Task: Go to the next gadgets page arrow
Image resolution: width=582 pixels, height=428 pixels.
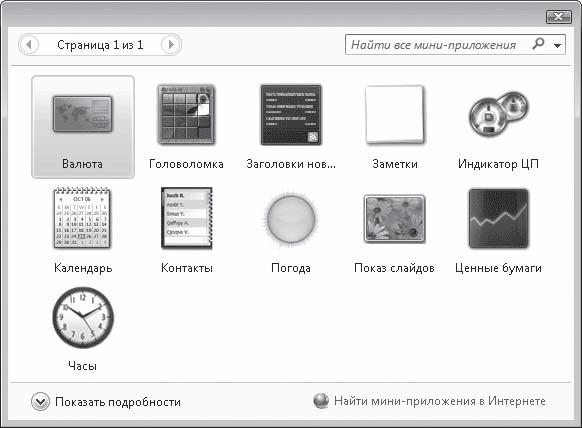Action: (x=171, y=45)
